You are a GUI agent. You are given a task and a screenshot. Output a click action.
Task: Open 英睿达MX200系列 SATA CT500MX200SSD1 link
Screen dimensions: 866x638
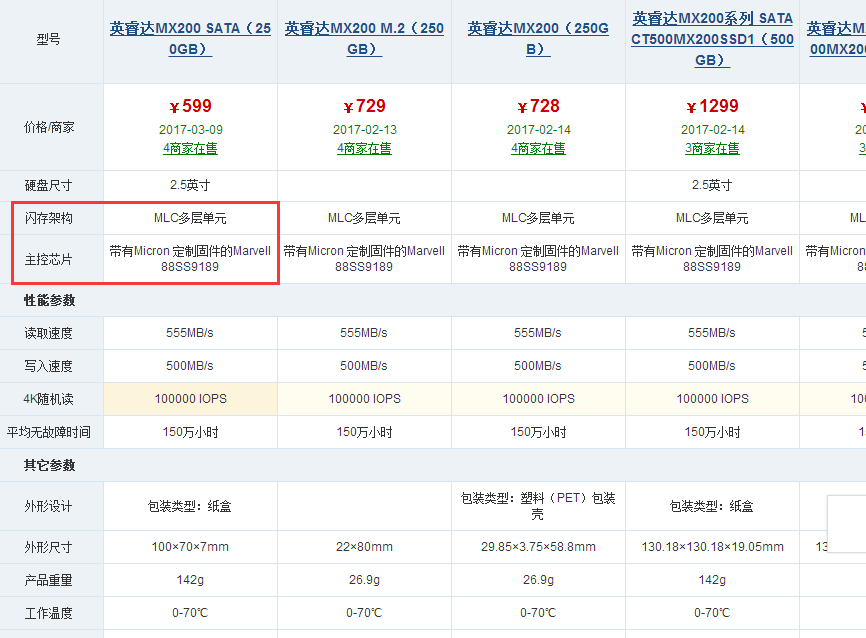[x=712, y=39]
